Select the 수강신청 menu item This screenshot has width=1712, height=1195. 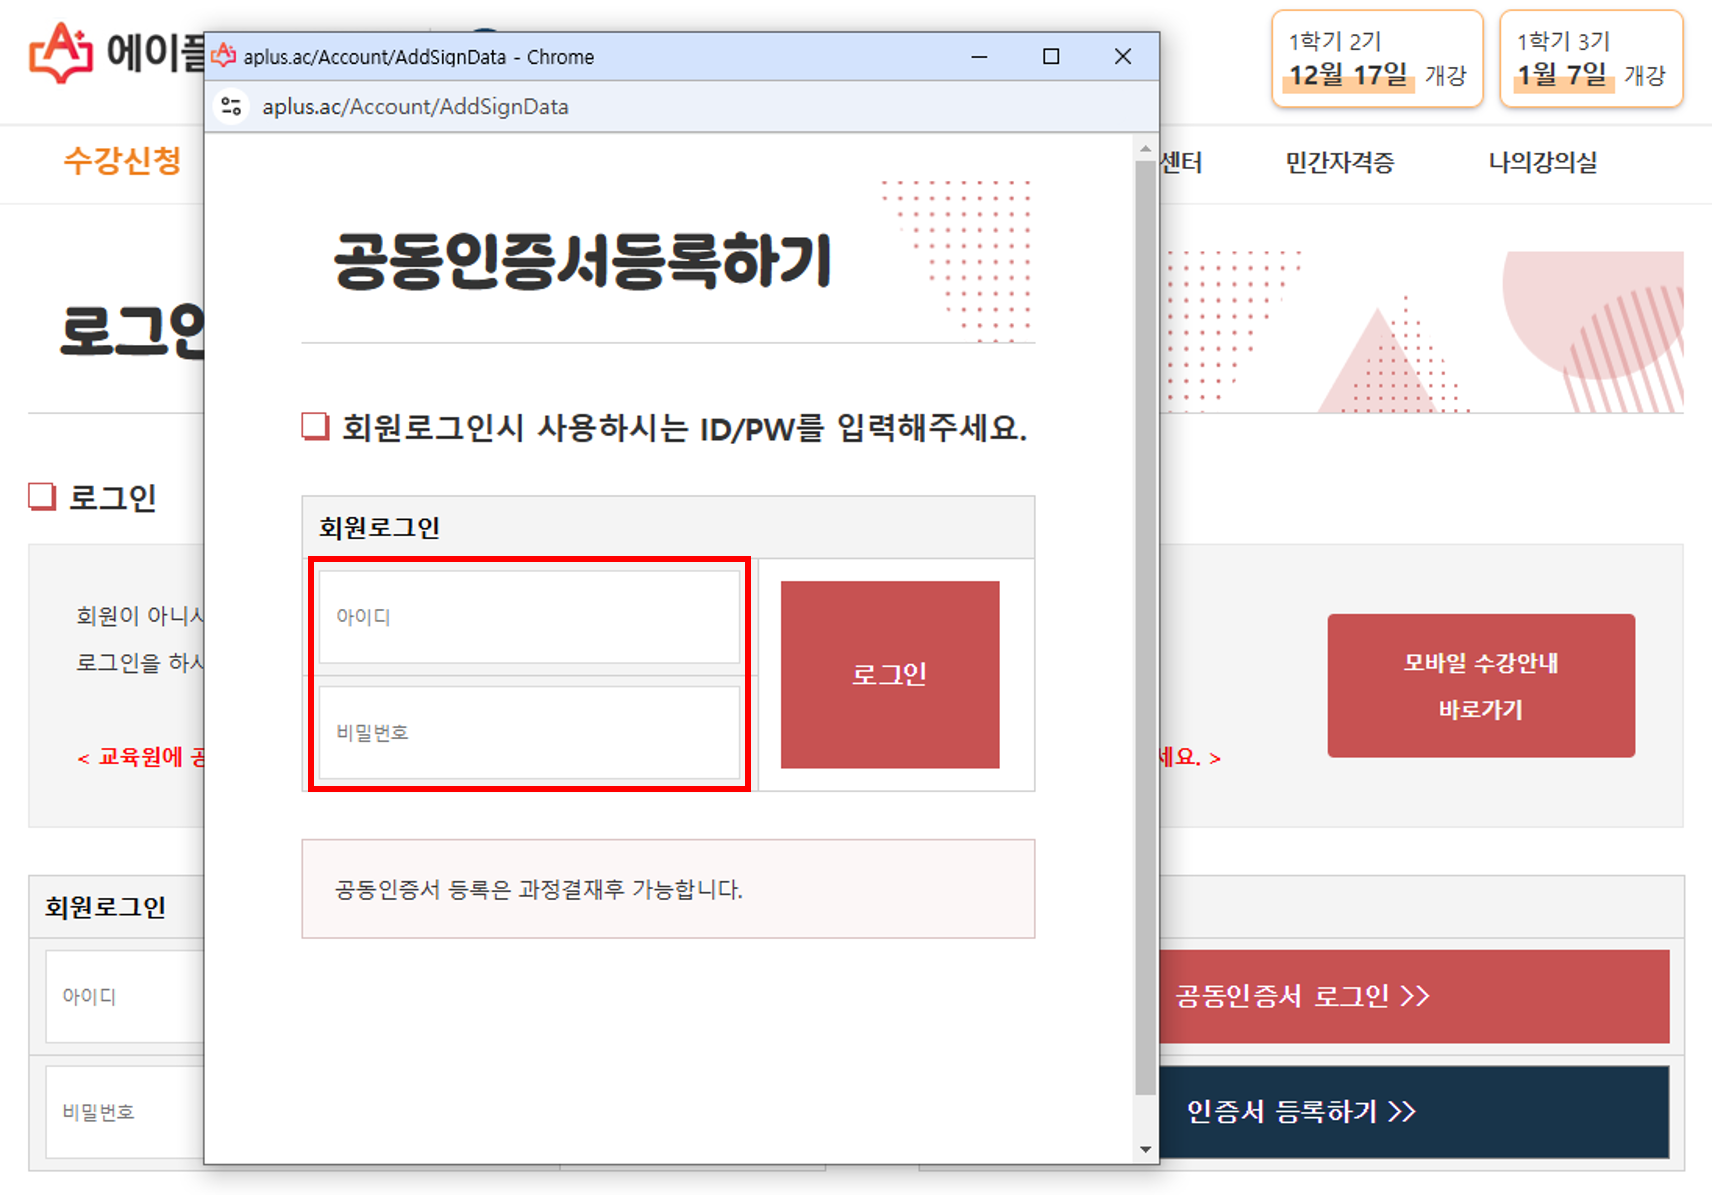pos(122,163)
